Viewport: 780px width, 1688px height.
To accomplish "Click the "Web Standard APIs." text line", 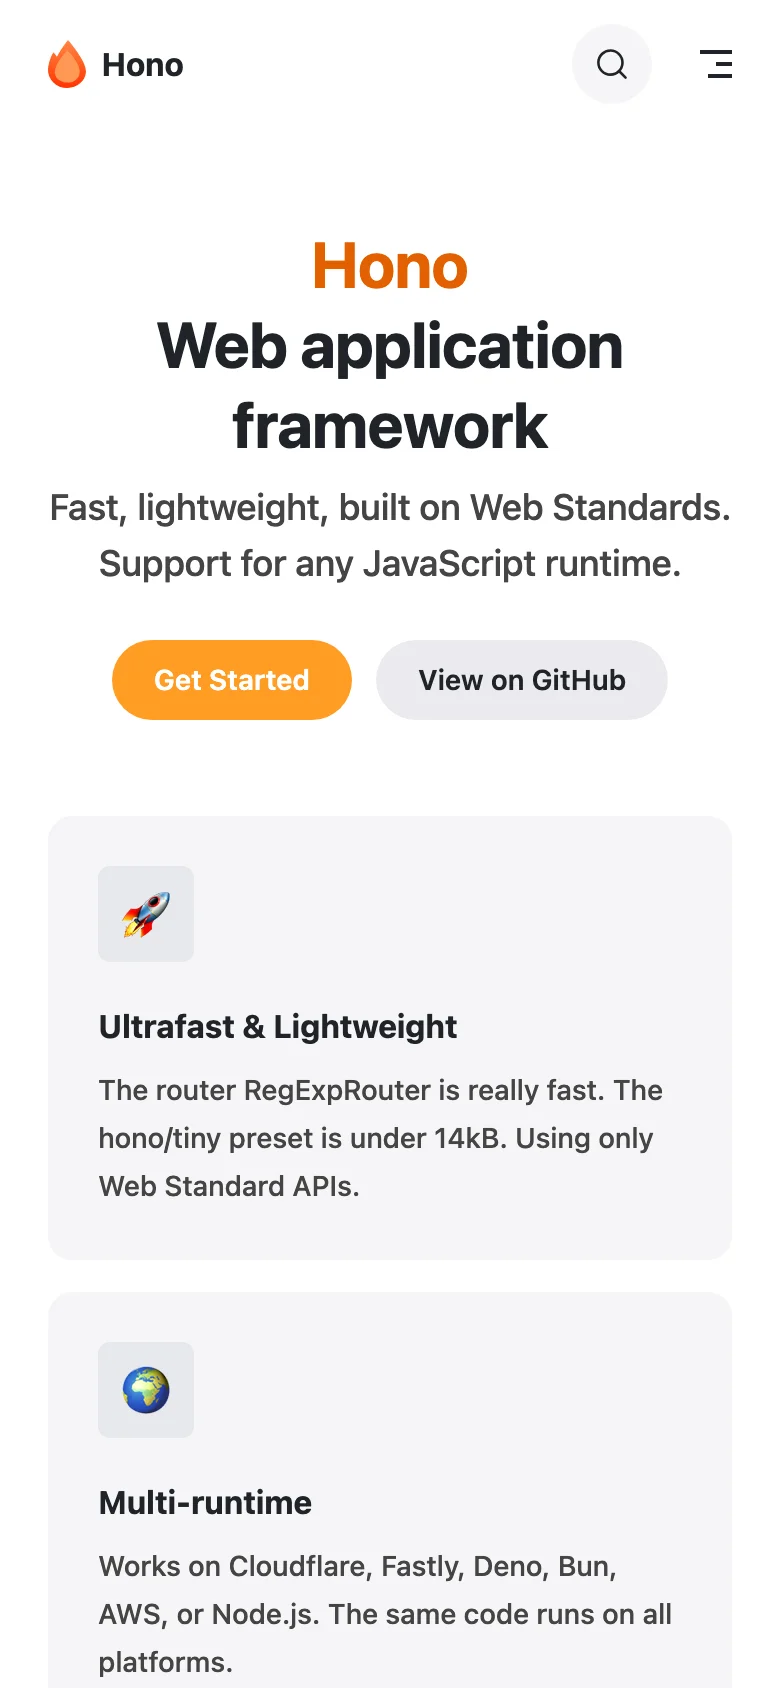I will 229,1186.
